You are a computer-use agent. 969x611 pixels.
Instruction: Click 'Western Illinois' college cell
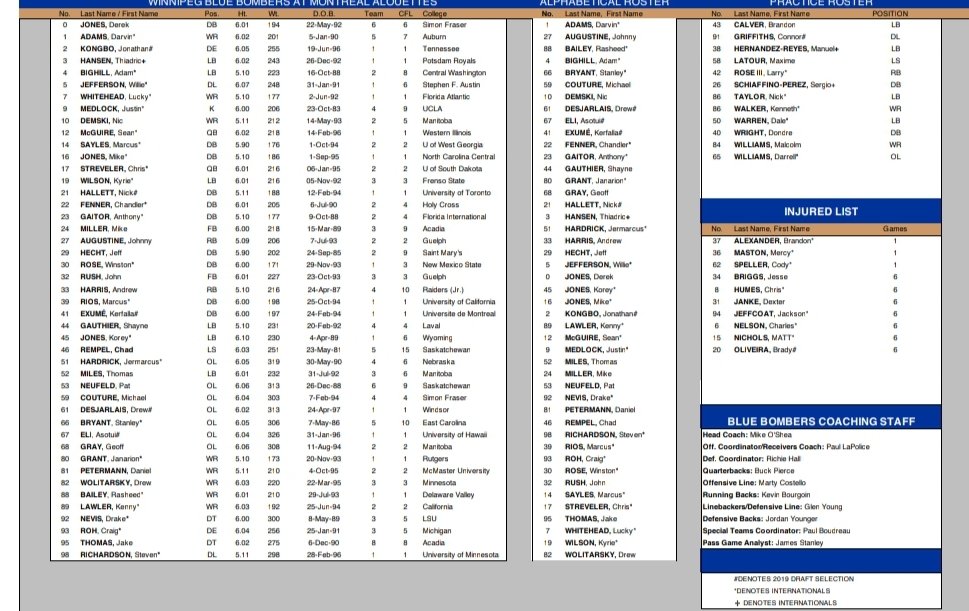point(447,133)
